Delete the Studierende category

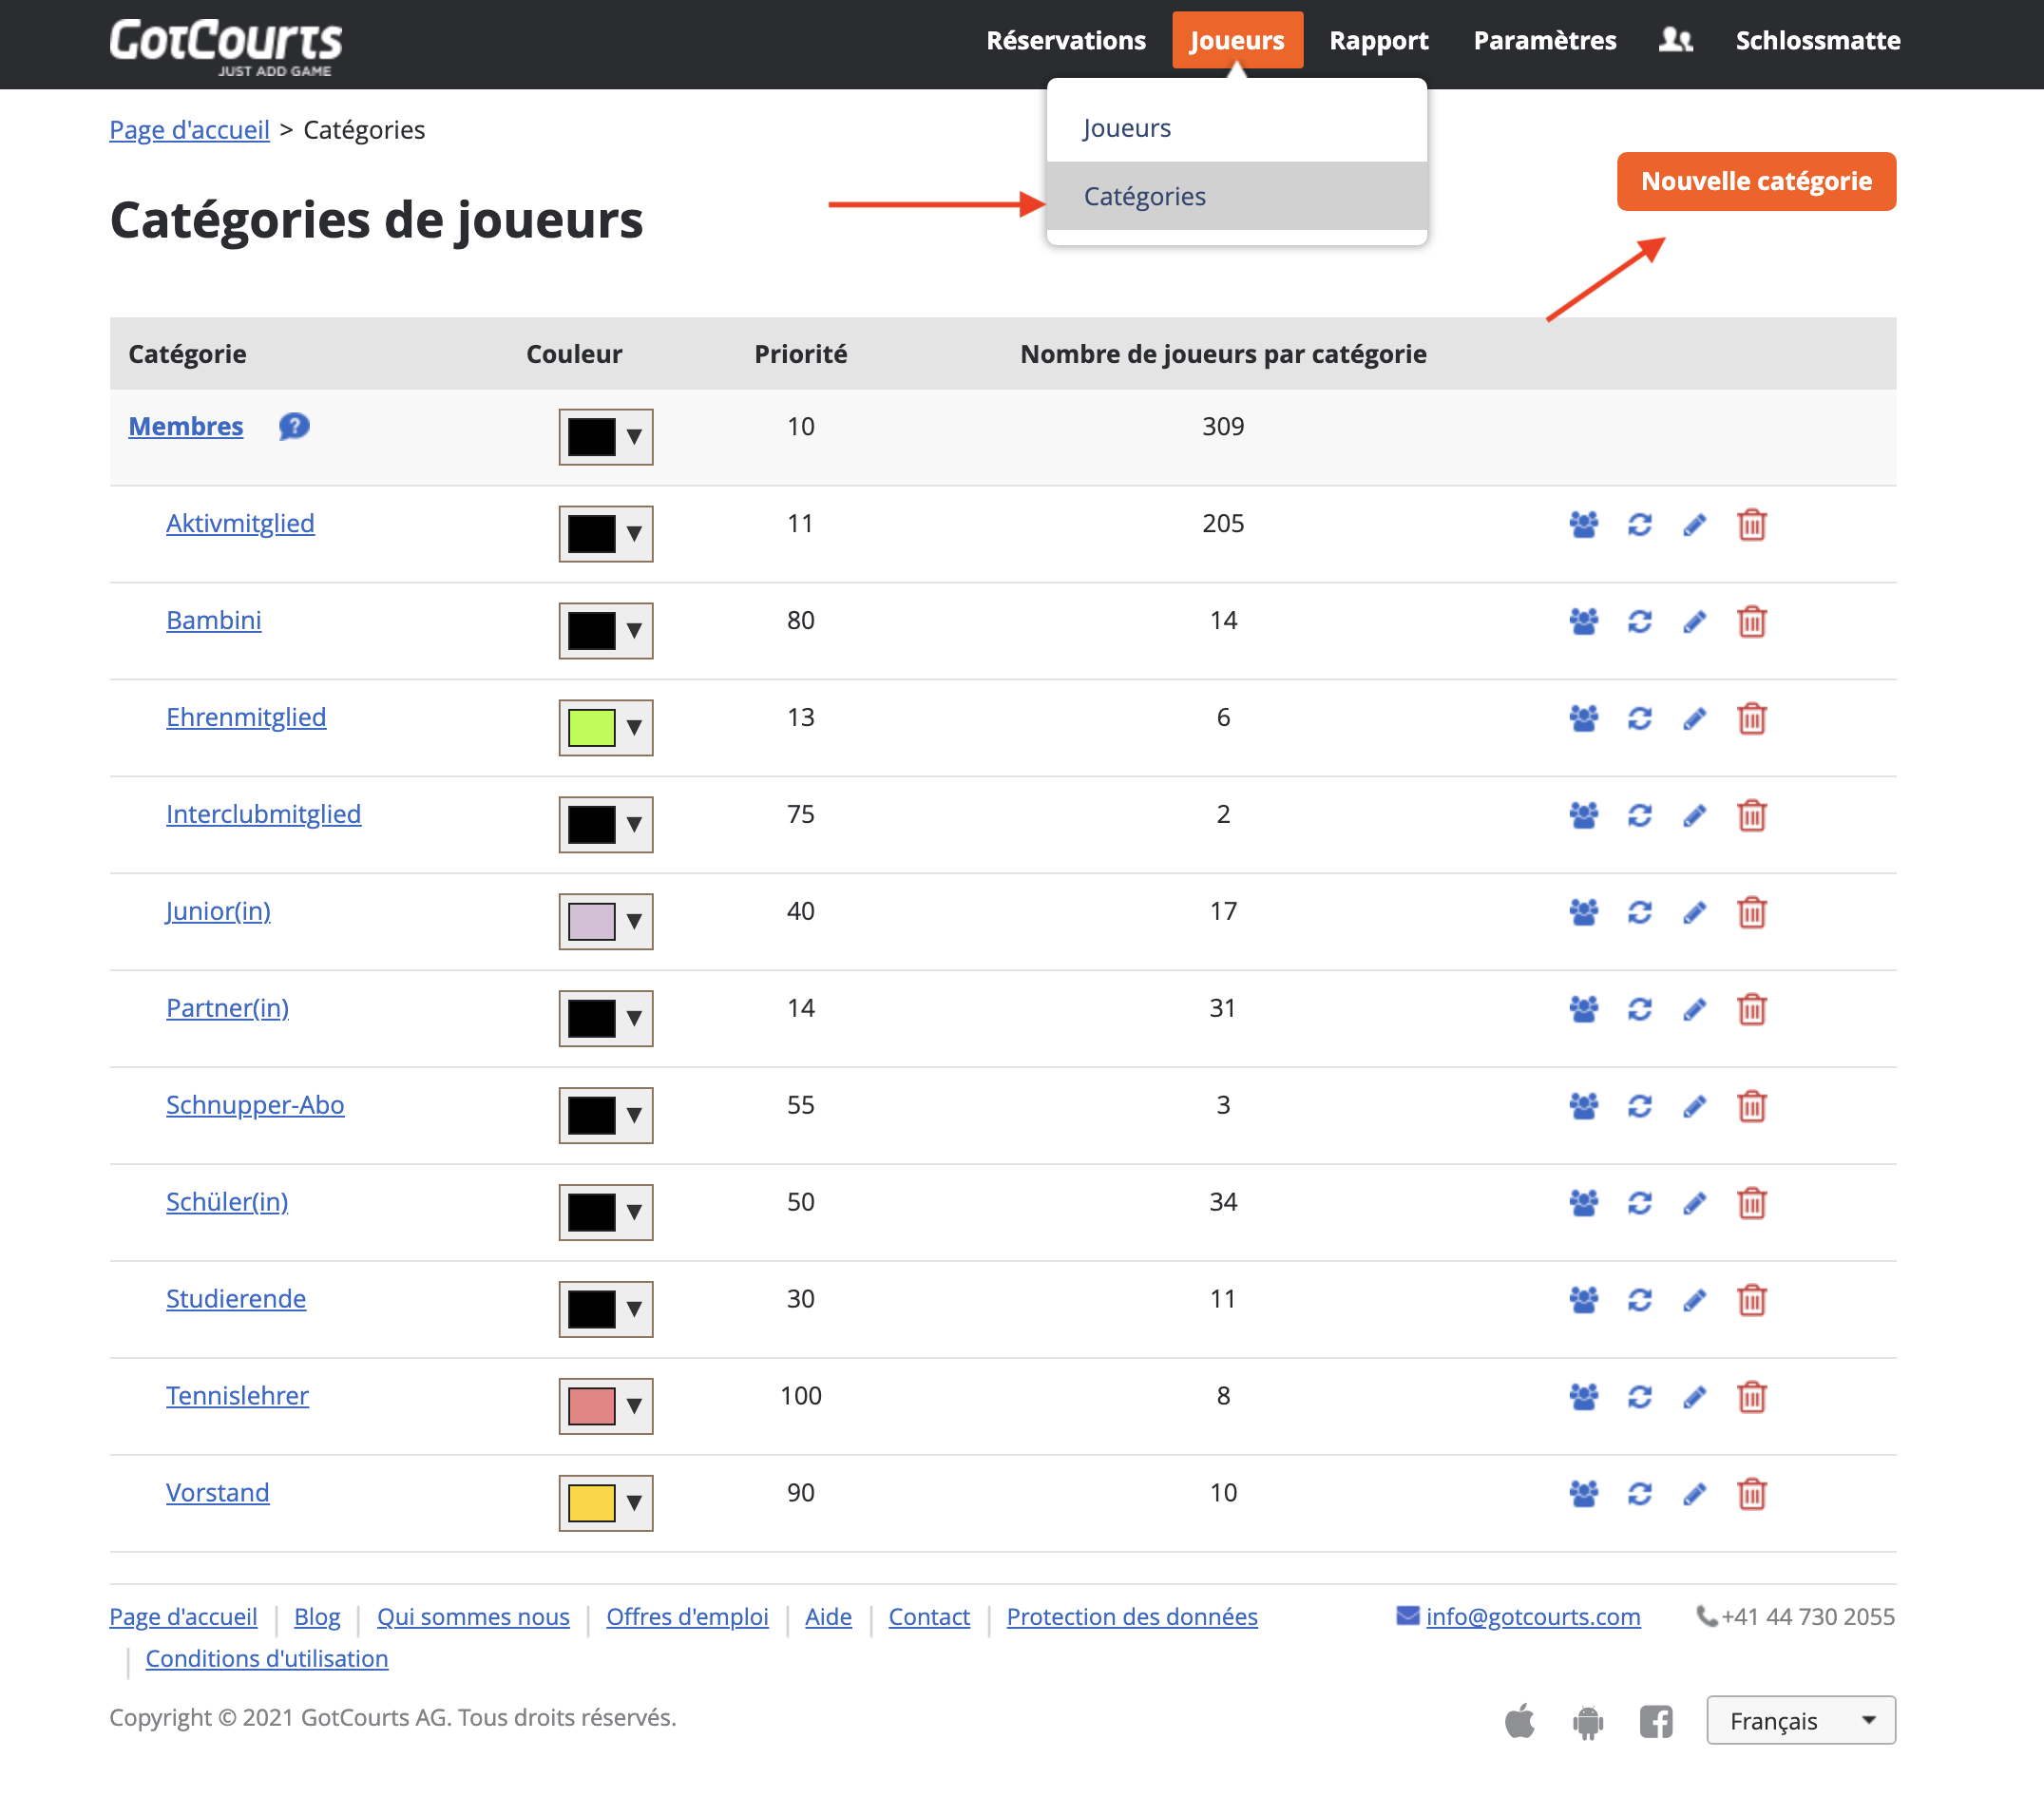click(x=1751, y=1300)
